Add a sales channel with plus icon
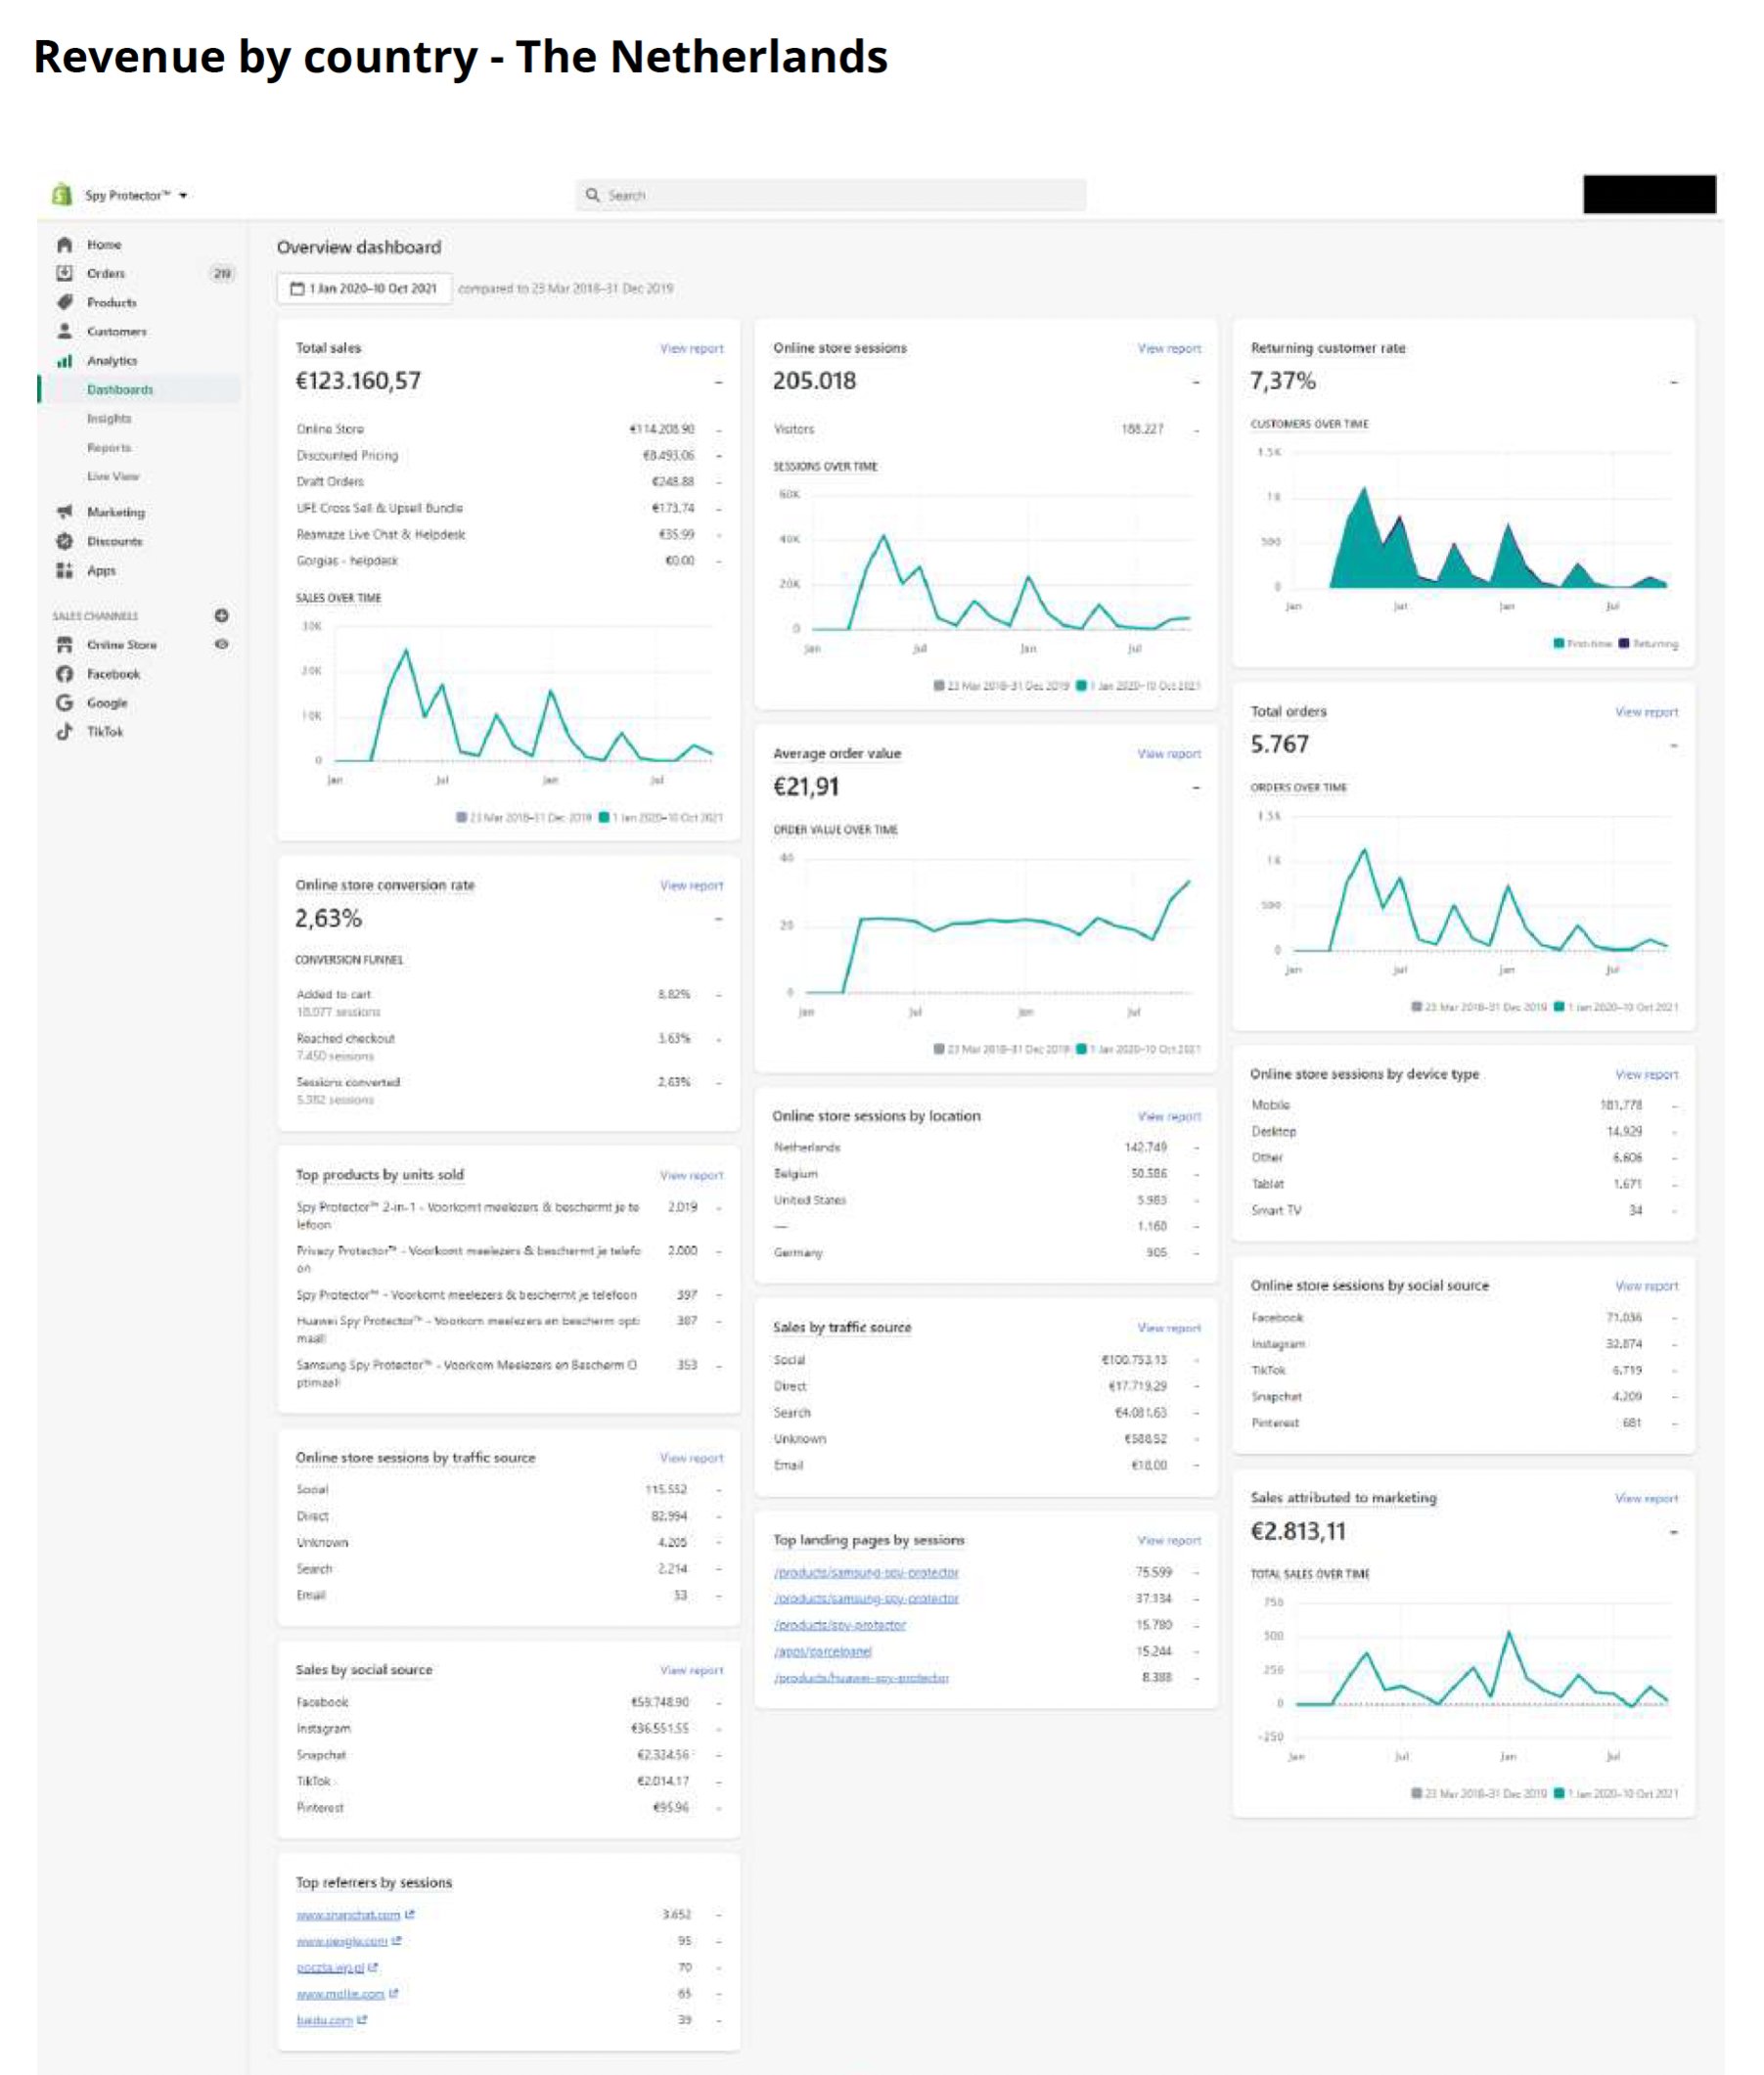 [x=221, y=615]
